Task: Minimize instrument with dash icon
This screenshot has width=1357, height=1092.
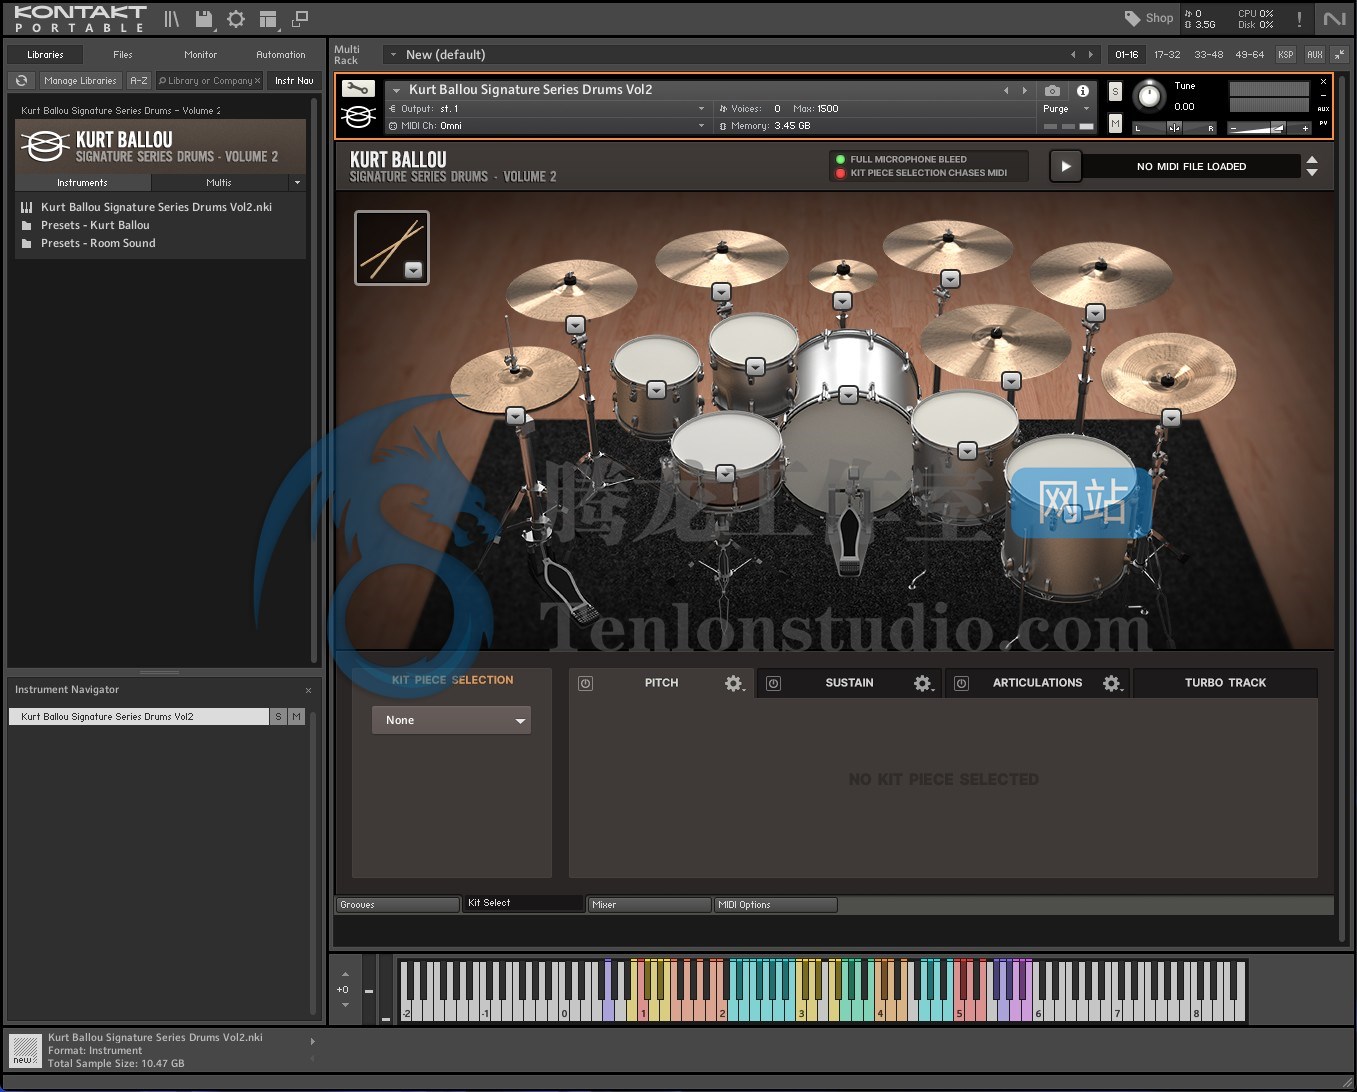Action: point(1323,96)
